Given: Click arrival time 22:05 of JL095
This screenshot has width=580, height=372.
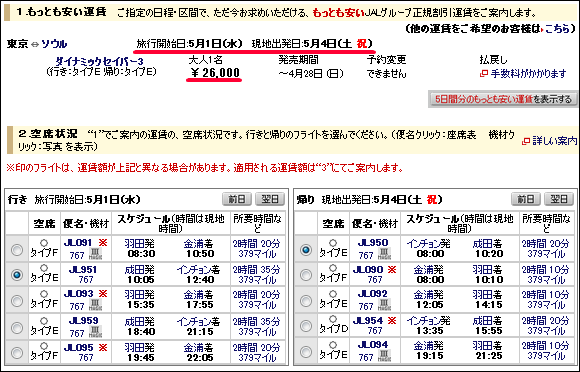Looking at the screenshot, I should tap(200, 358).
